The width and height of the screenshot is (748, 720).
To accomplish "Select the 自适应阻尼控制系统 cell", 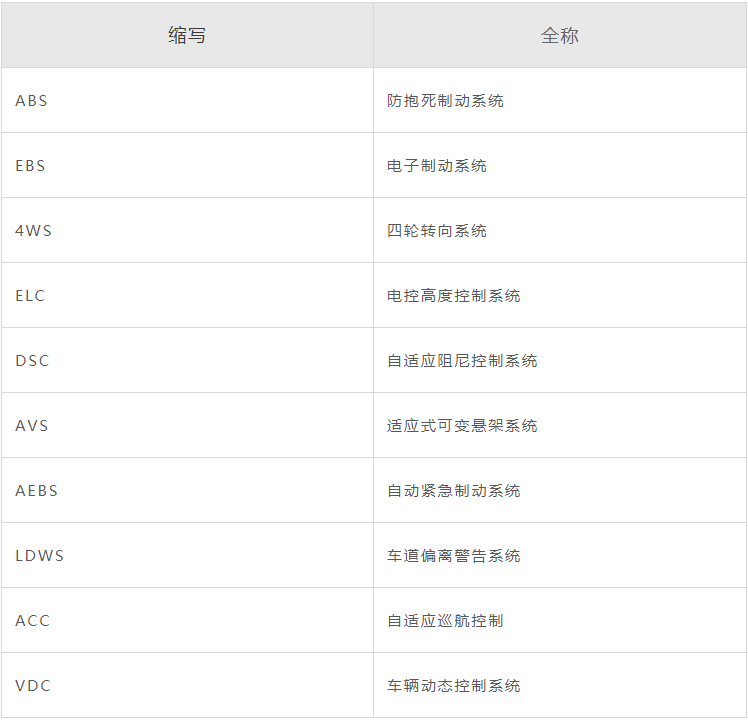I will [560, 360].
